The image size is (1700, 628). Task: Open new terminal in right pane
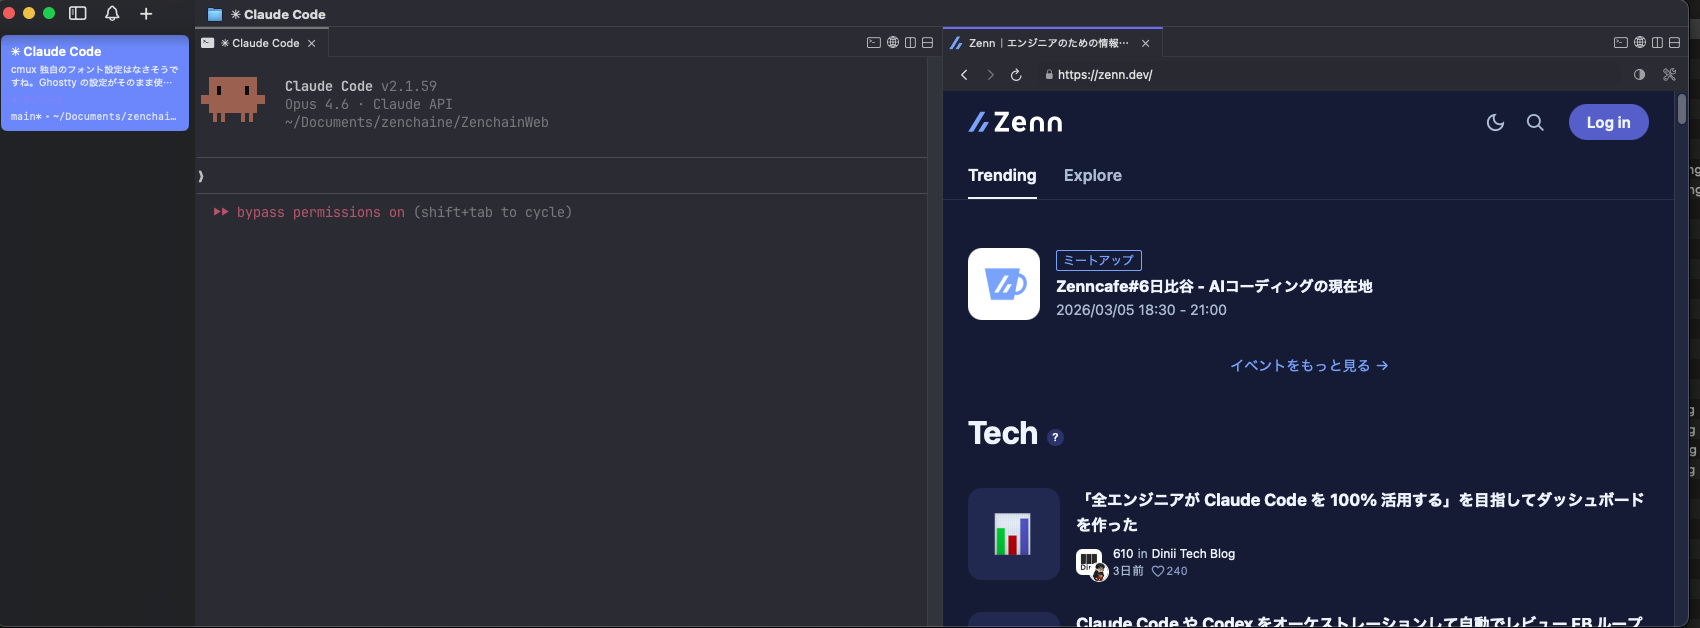click(1621, 42)
